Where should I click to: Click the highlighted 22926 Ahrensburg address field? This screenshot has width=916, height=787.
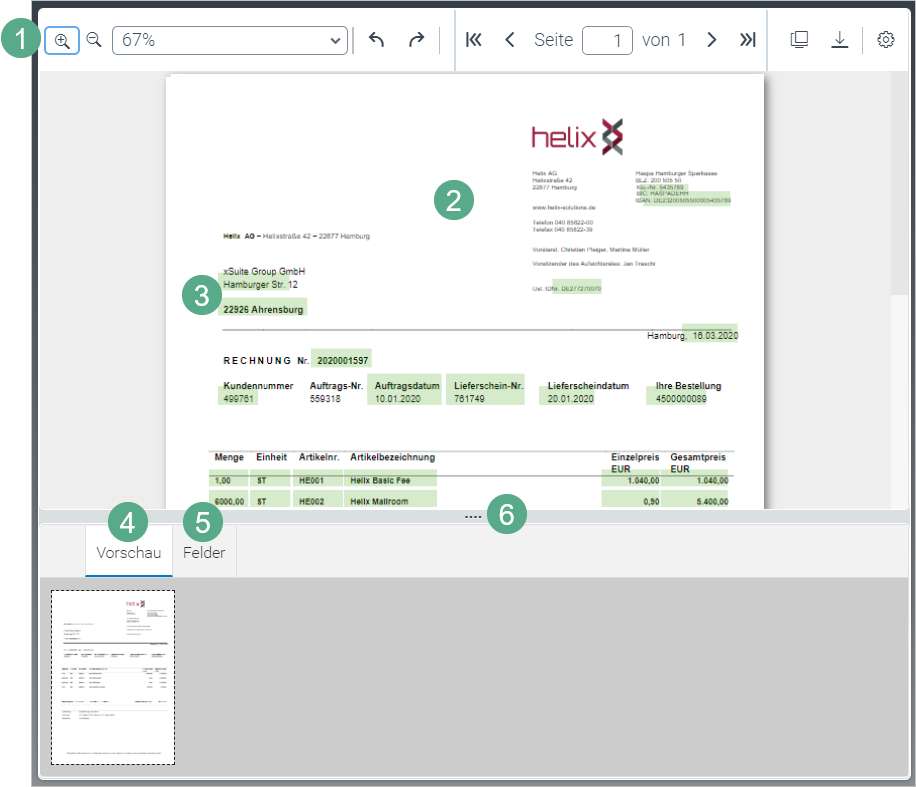pos(264,309)
